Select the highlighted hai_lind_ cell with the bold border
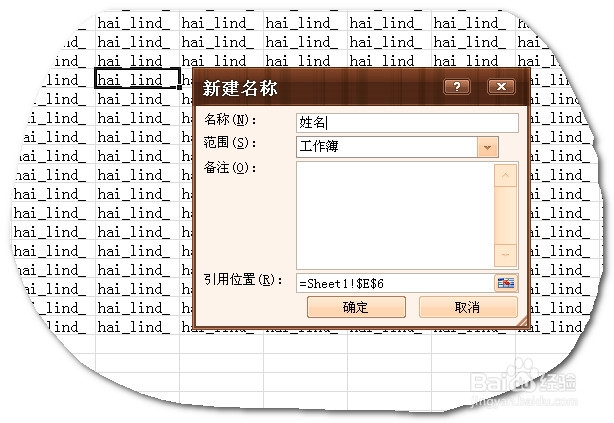 click(x=137, y=78)
